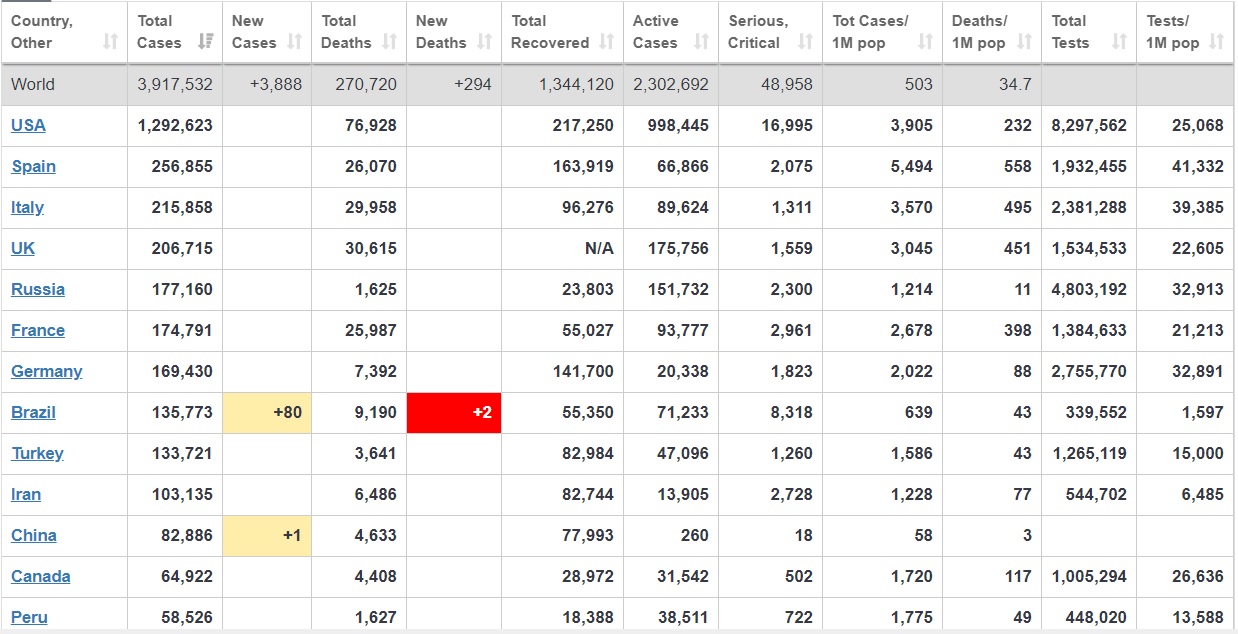Select World total deaths 270,720
Screen dimensions: 1238x634
[364, 84]
